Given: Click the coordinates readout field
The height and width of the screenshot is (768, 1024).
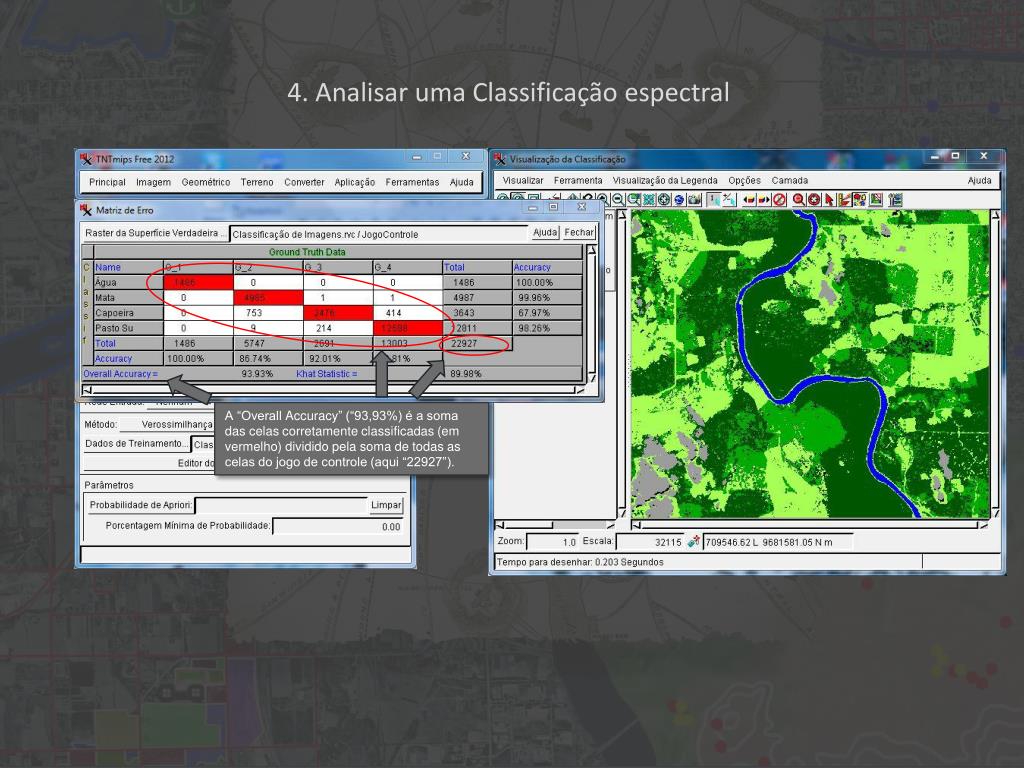Looking at the screenshot, I should point(778,542).
